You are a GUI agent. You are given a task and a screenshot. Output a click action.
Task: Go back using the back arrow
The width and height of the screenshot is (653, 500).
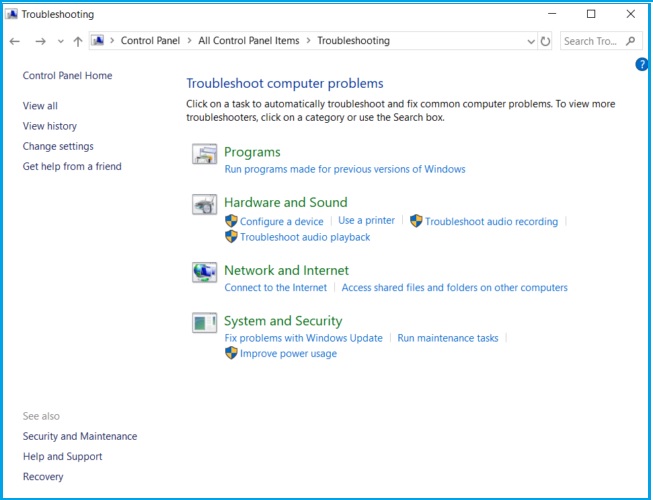point(15,41)
